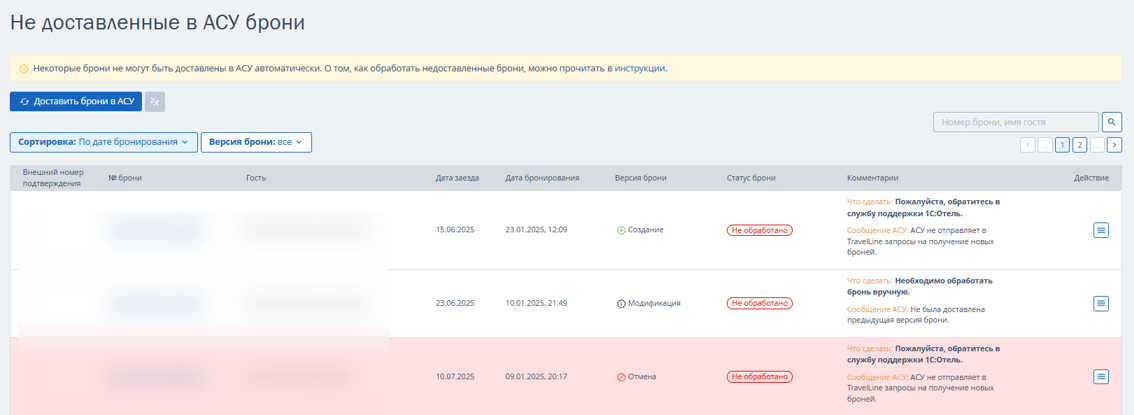1134x415 pixels.
Task: Click booking date «09.01.2025, 20:17»
Action: pos(536,377)
